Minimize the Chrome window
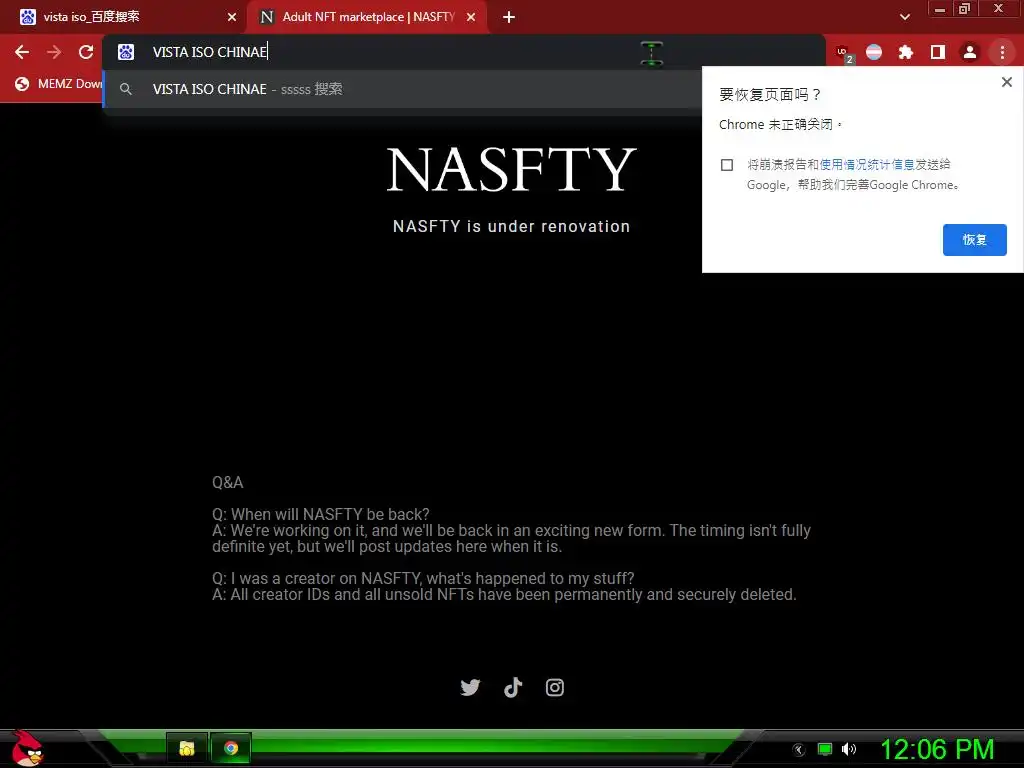Image resolution: width=1024 pixels, height=768 pixels. pos(940,9)
